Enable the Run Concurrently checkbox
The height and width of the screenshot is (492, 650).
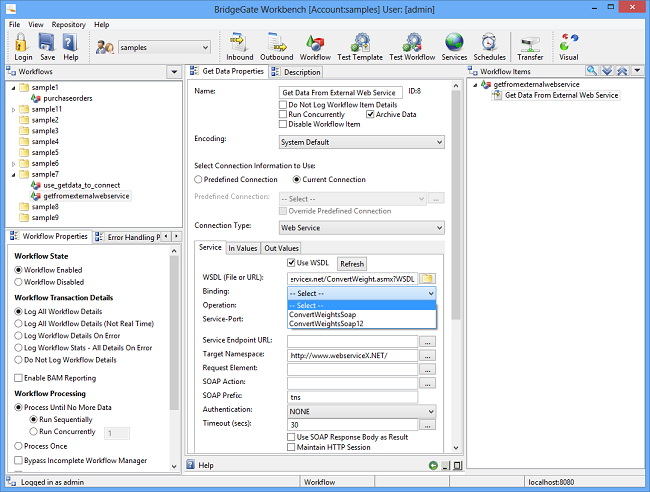click(x=284, y=114)
